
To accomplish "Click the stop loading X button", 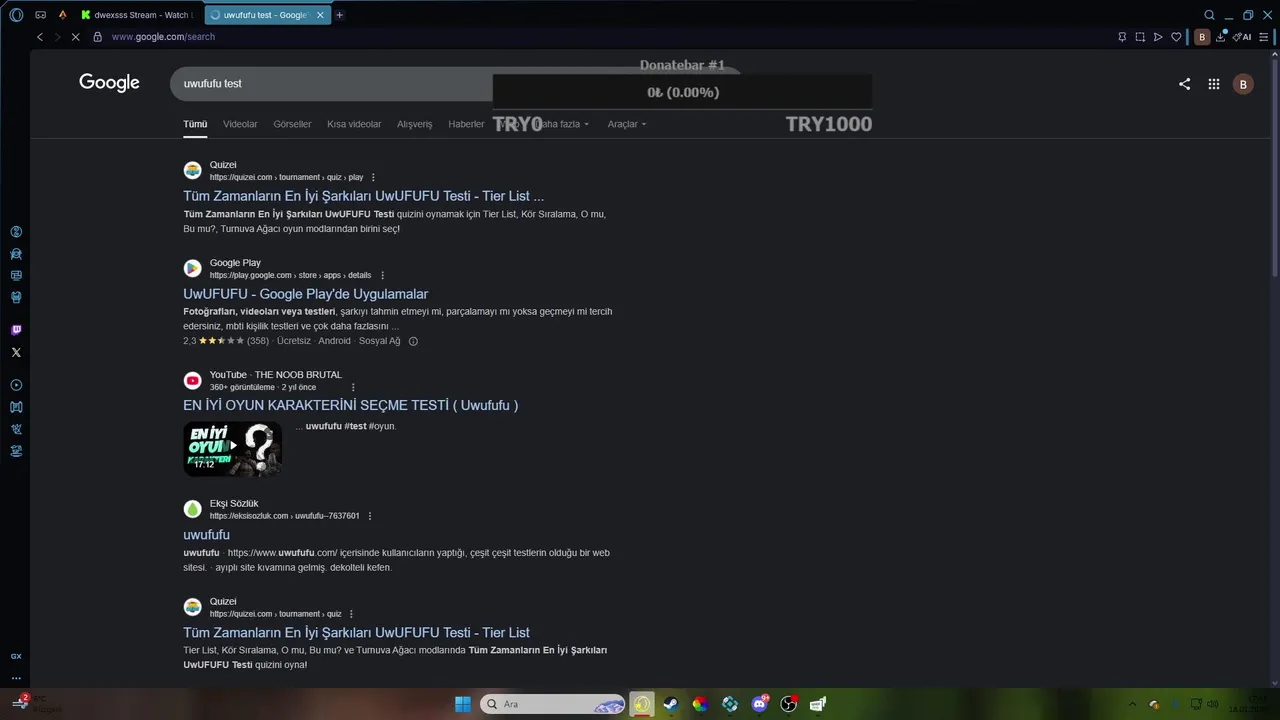I will click(x=76, y=37).
